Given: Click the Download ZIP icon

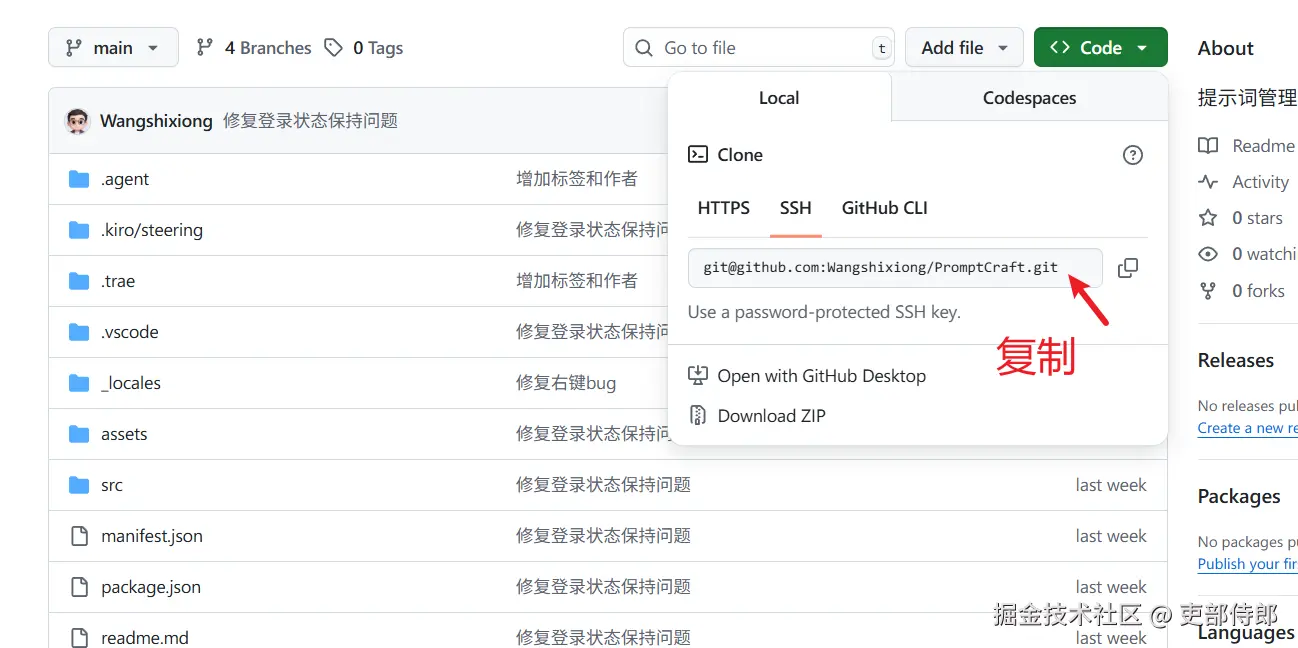Looking at the screenshot, I should click(x=698, y=416).
